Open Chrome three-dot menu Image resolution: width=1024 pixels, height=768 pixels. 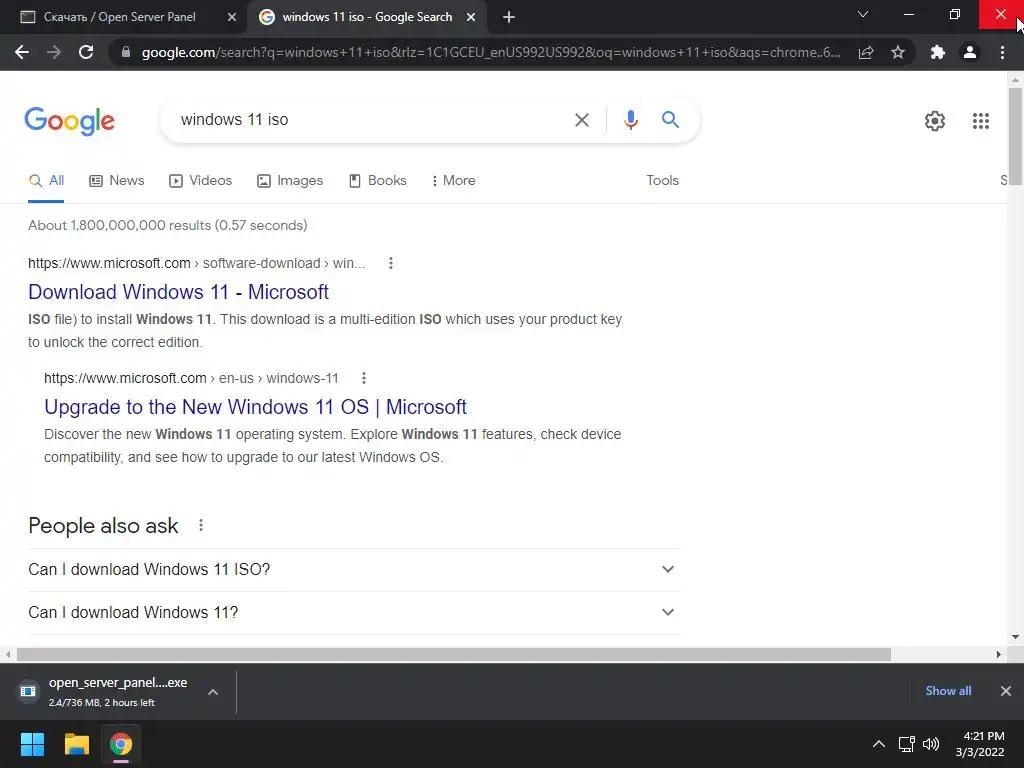(1002, 52)
